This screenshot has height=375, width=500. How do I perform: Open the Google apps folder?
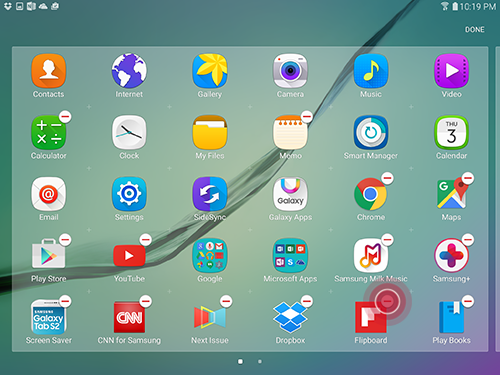point(210,255)
